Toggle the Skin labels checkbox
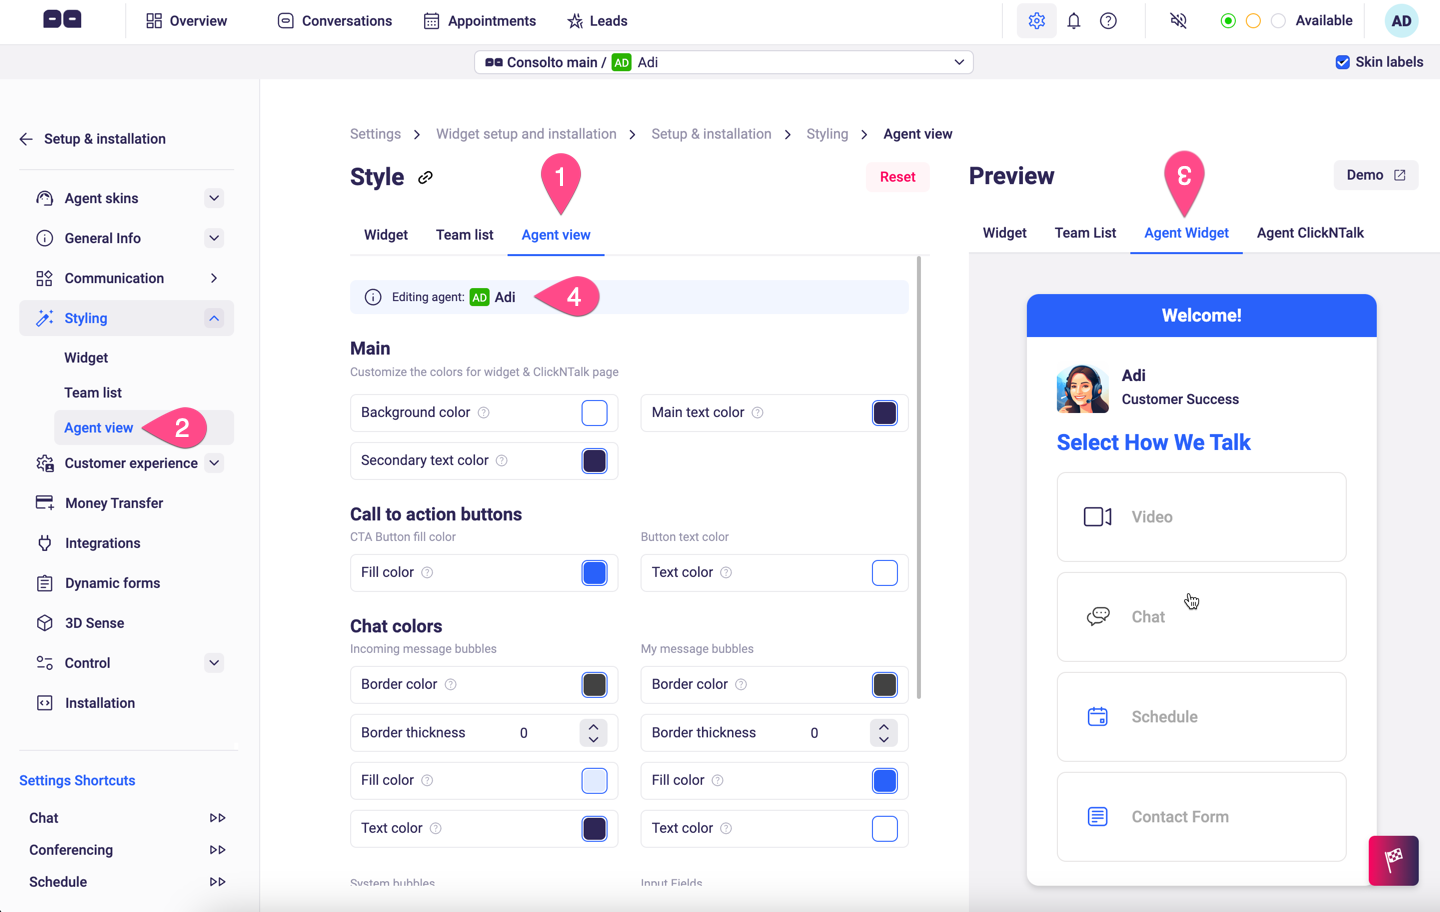The height and width of the screenshot is (912, 1440). pyautogui.click(x=1342, y=61)
